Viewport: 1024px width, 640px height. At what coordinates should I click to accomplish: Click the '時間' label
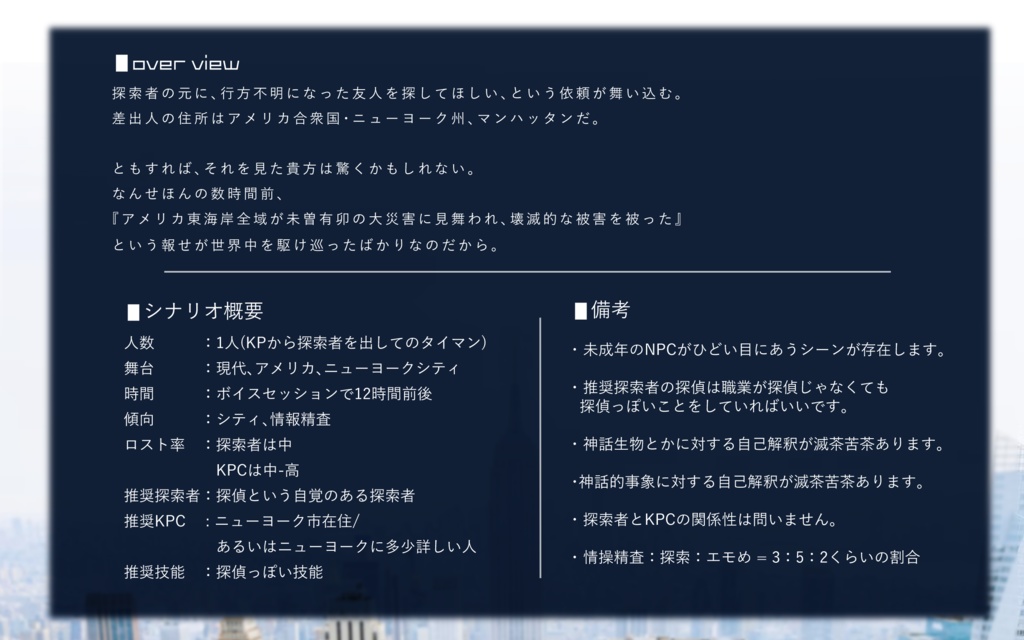(x=139, y=394)
